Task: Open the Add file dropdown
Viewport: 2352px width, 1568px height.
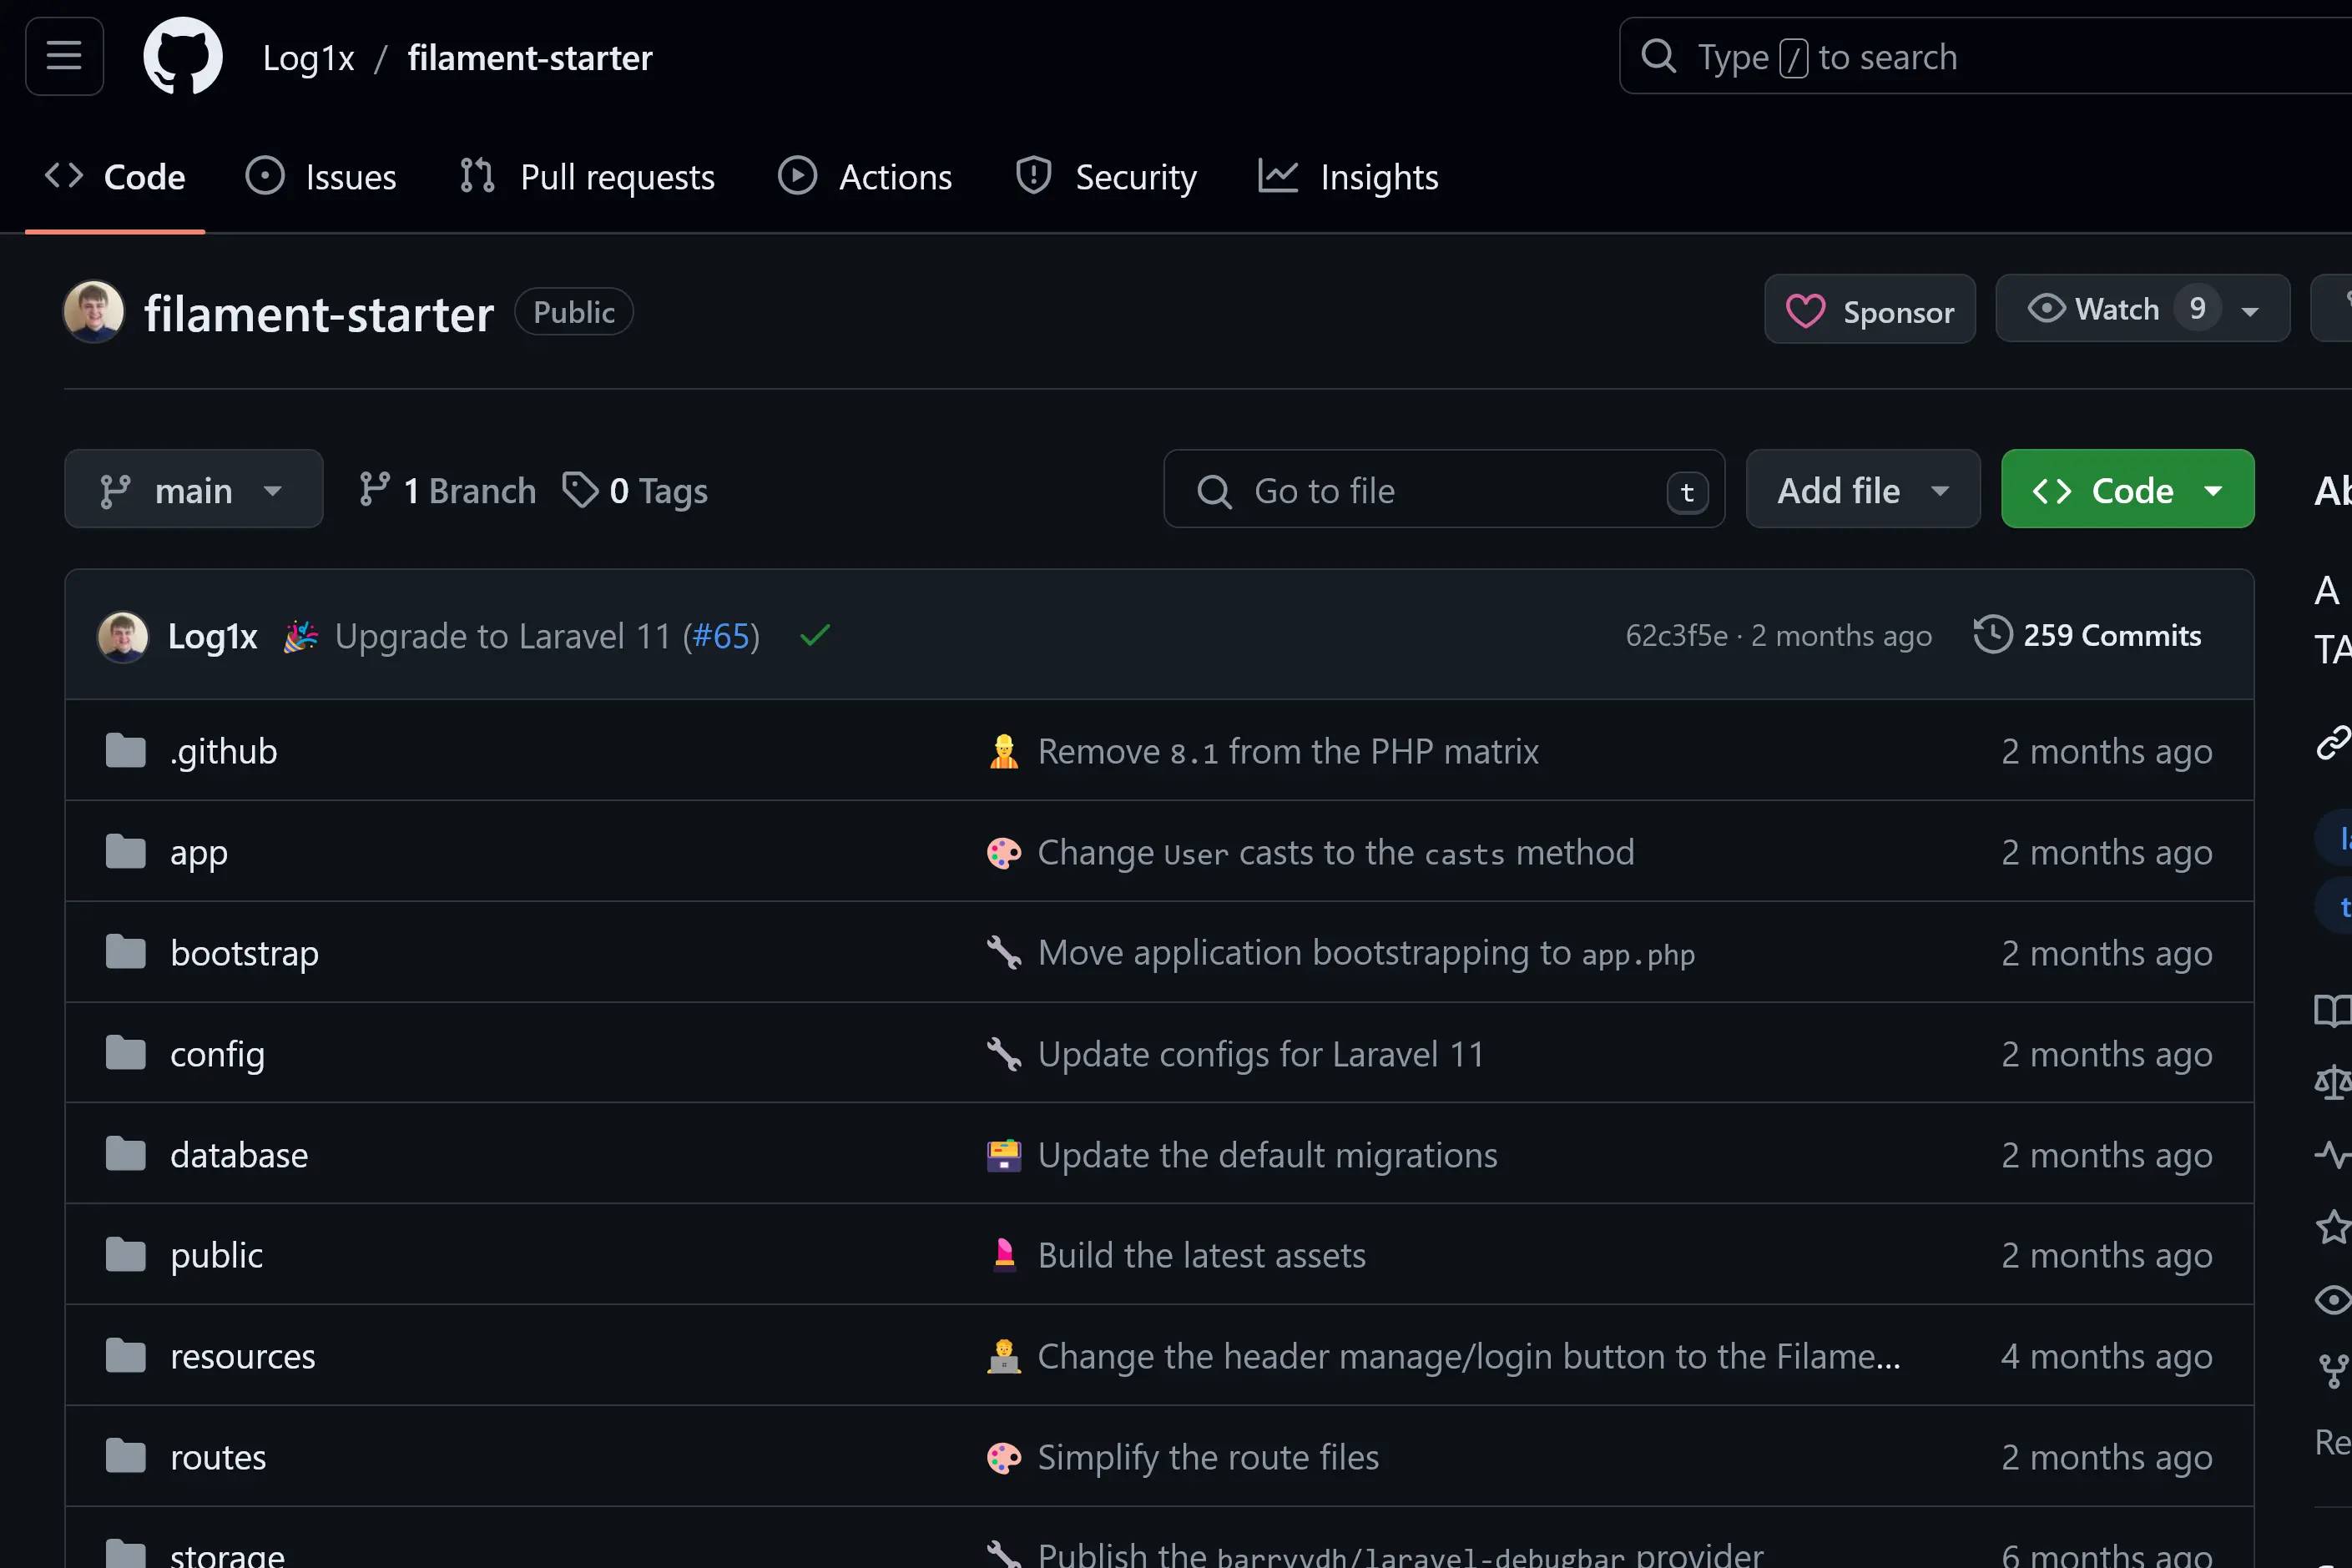Action: pos(1862,490)
